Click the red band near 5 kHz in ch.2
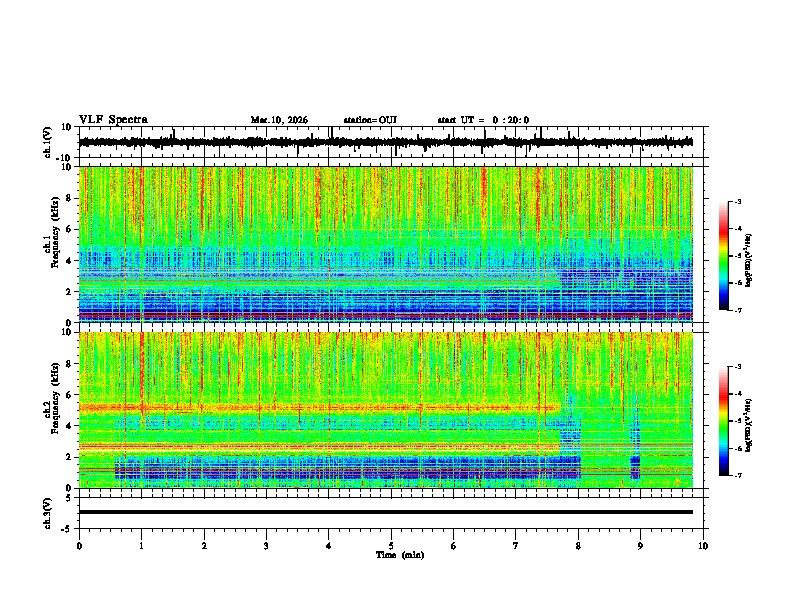Viewport: 792px width, 612px height. point(319,407)
